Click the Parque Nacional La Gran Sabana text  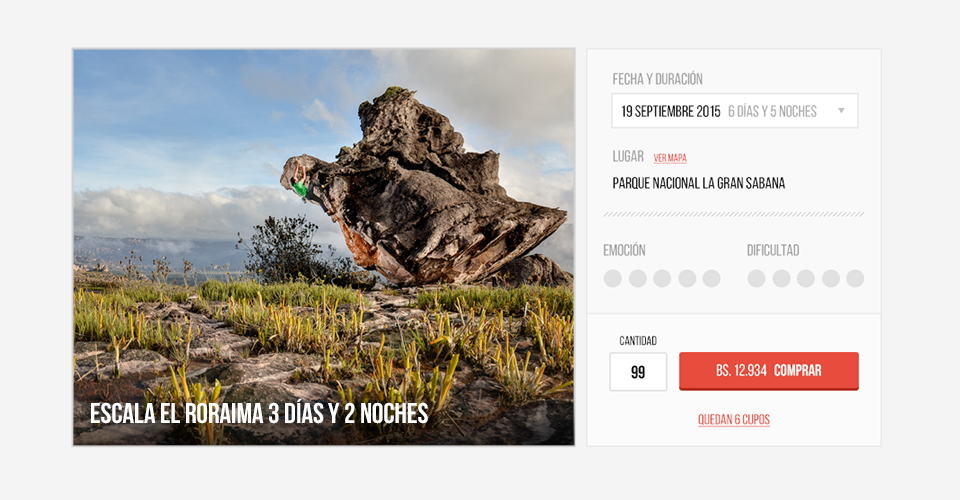coord(699,183)
